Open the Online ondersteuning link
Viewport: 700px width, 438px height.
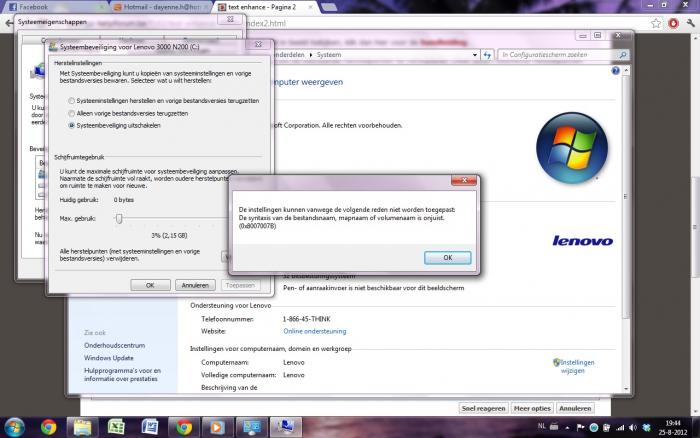coord(315,331)
